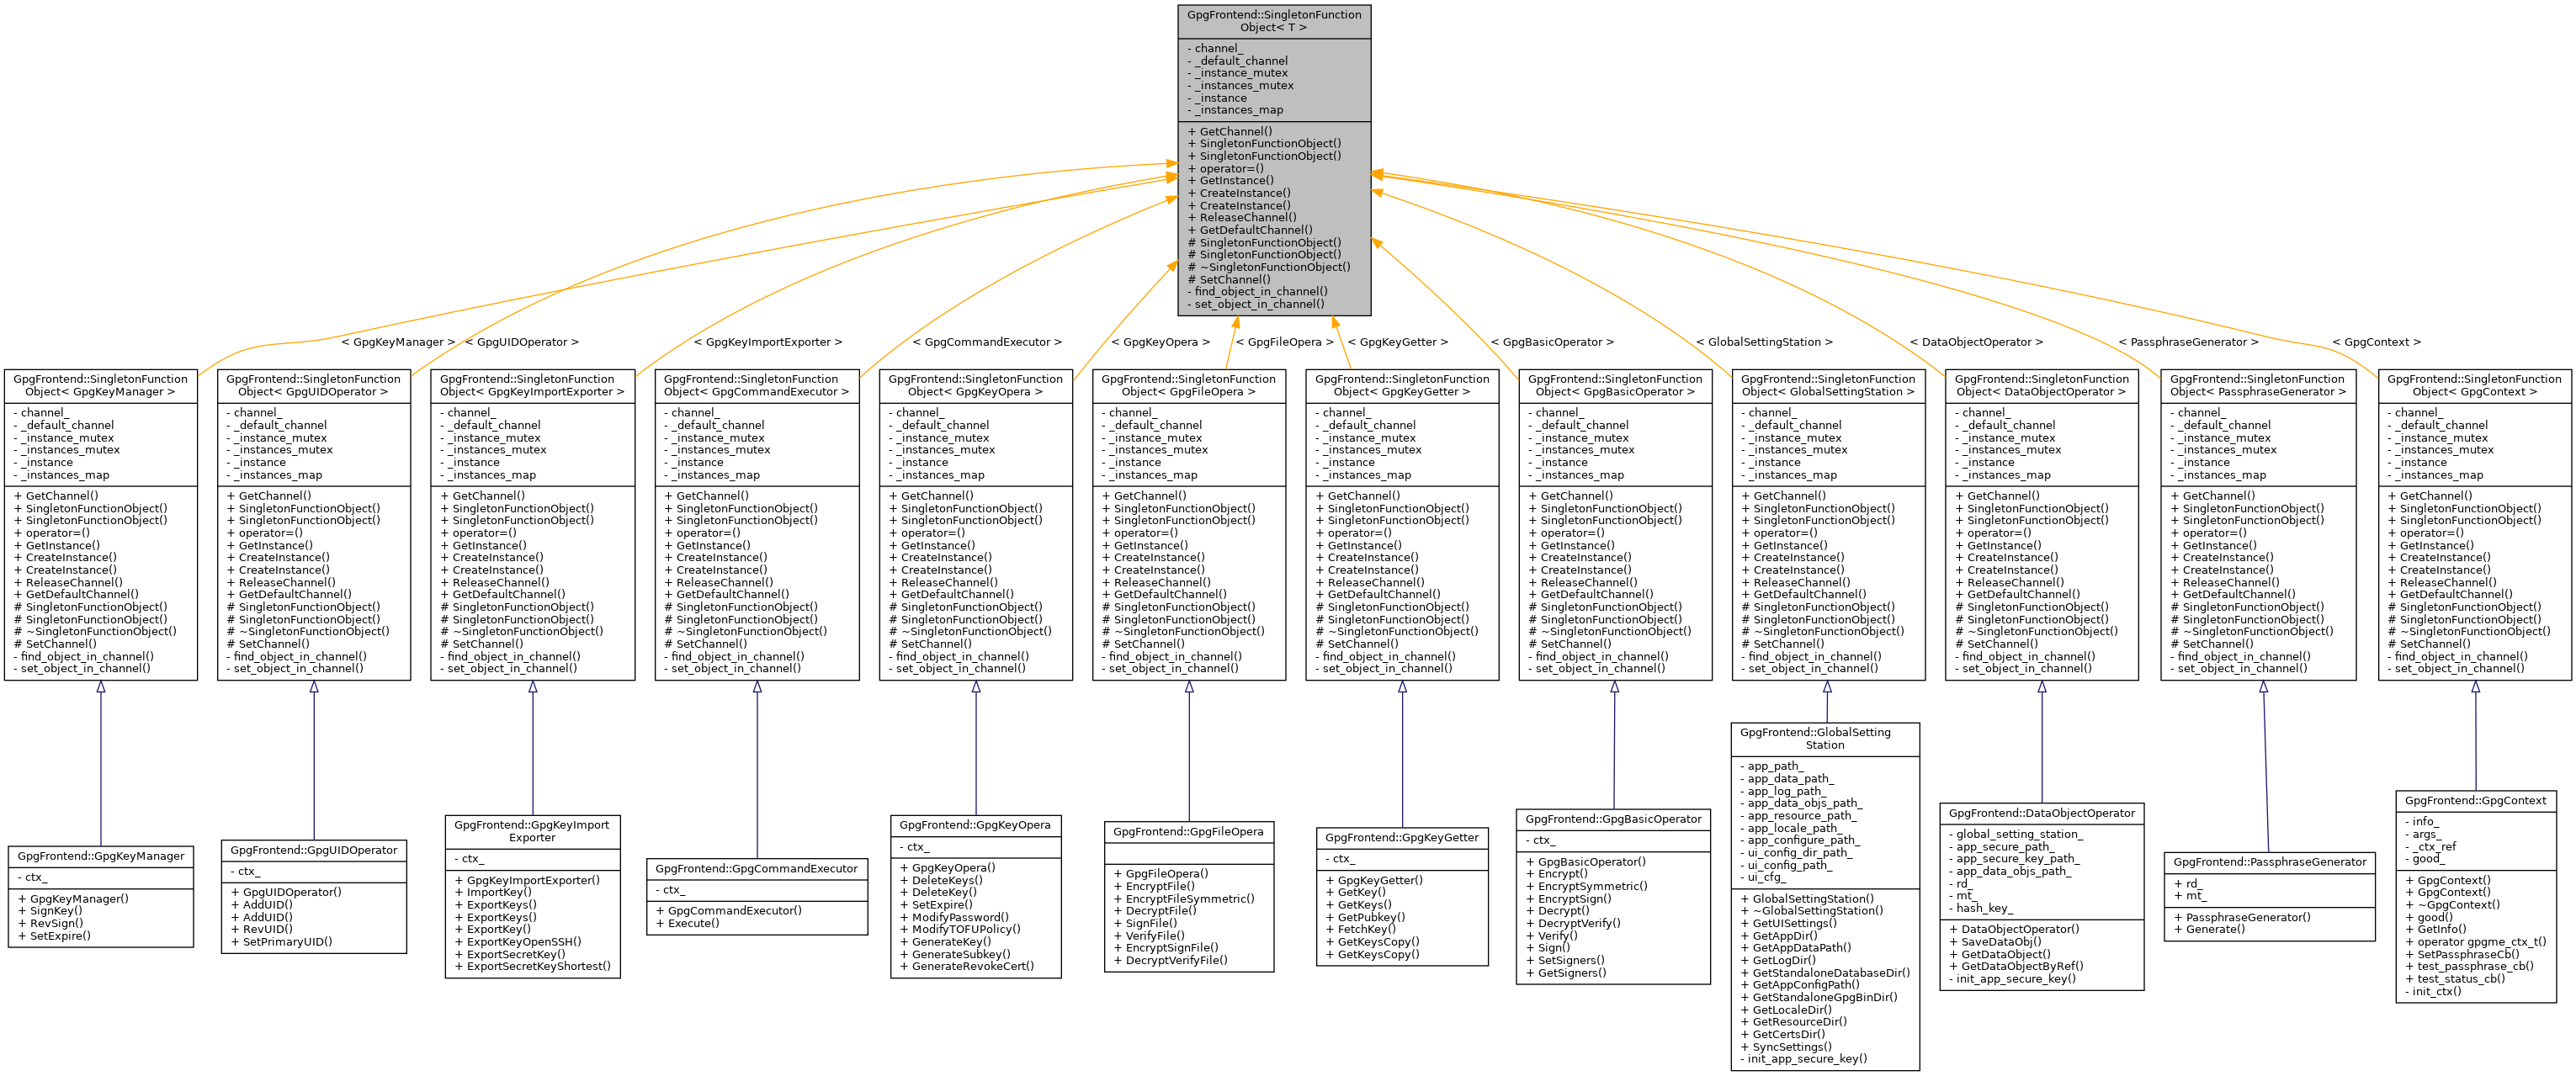
Task: Select '- _instances_map' in the SingletonFunctionObject< T > node
Action: point(1235,110)
